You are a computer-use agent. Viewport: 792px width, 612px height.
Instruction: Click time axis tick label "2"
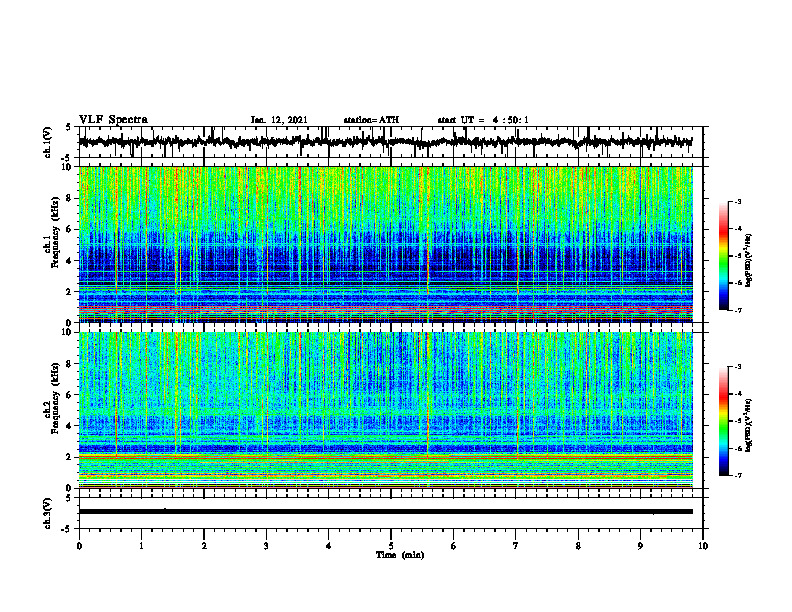pyautogui.click(x=204, y=546)
